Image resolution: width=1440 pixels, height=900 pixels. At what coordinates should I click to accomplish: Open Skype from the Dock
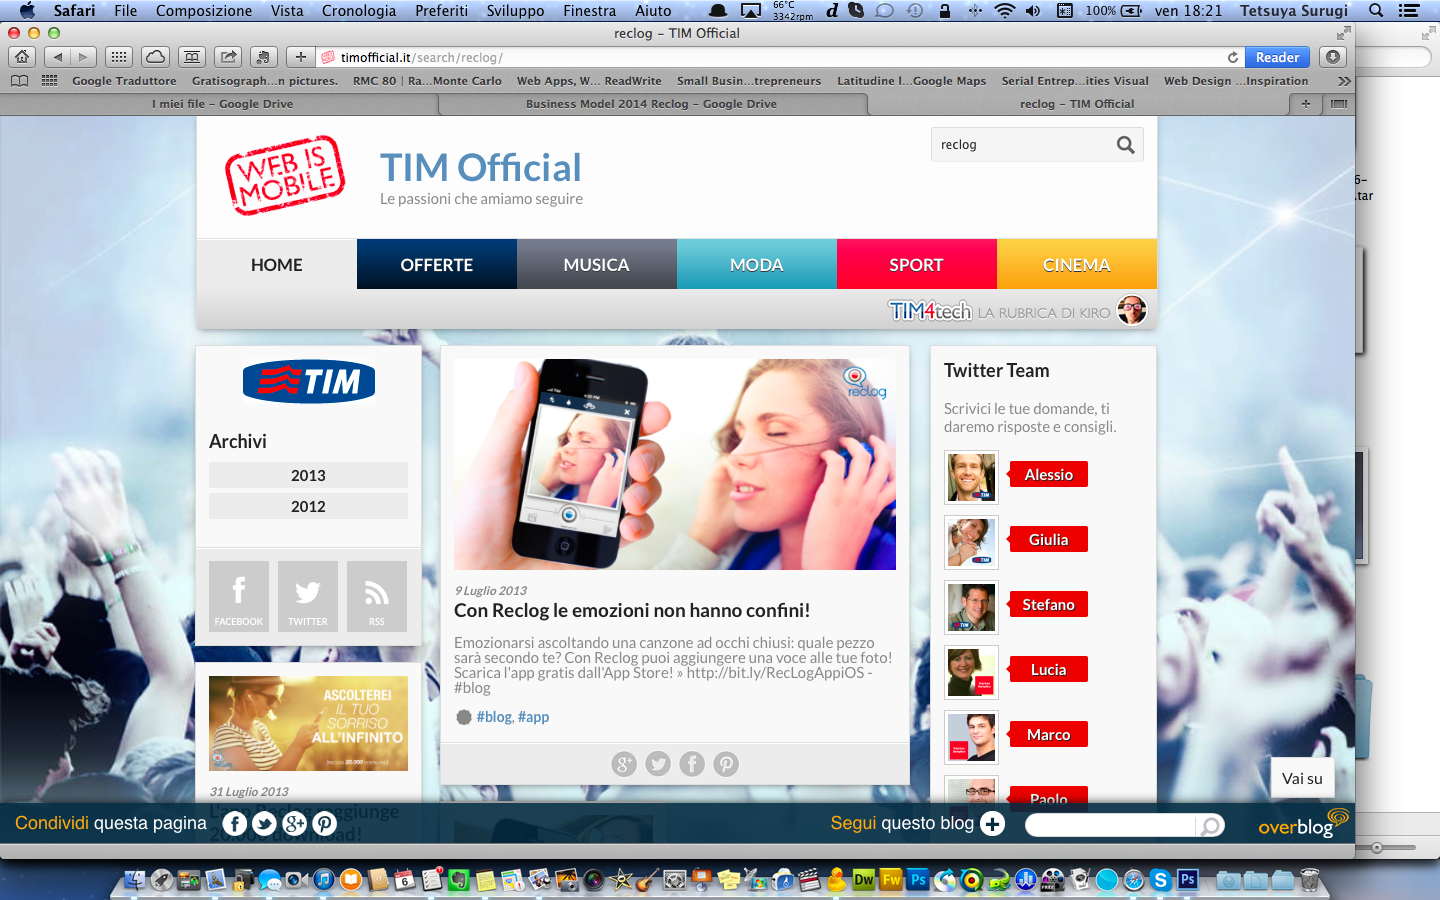pyautogui.click(x=1160, y=880)
